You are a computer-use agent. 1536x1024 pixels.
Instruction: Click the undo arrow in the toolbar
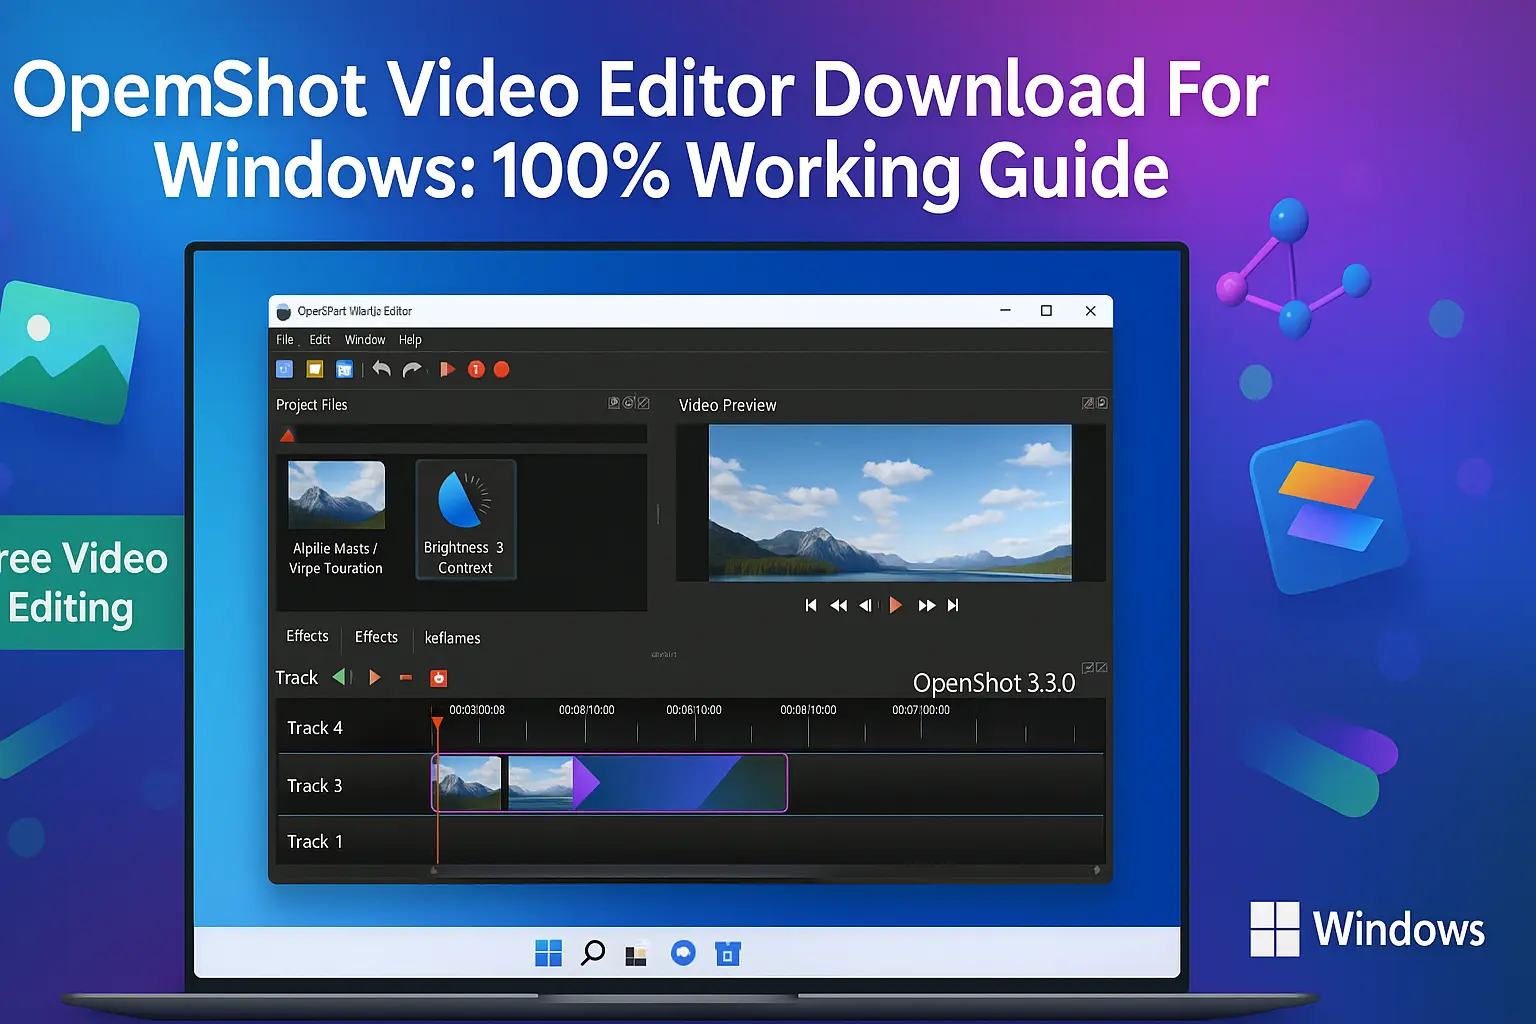[x=381, y=369]
